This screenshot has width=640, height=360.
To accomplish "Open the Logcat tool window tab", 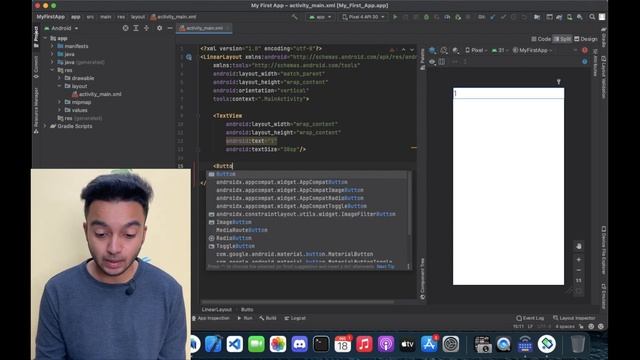I will [x=295, y=318].
